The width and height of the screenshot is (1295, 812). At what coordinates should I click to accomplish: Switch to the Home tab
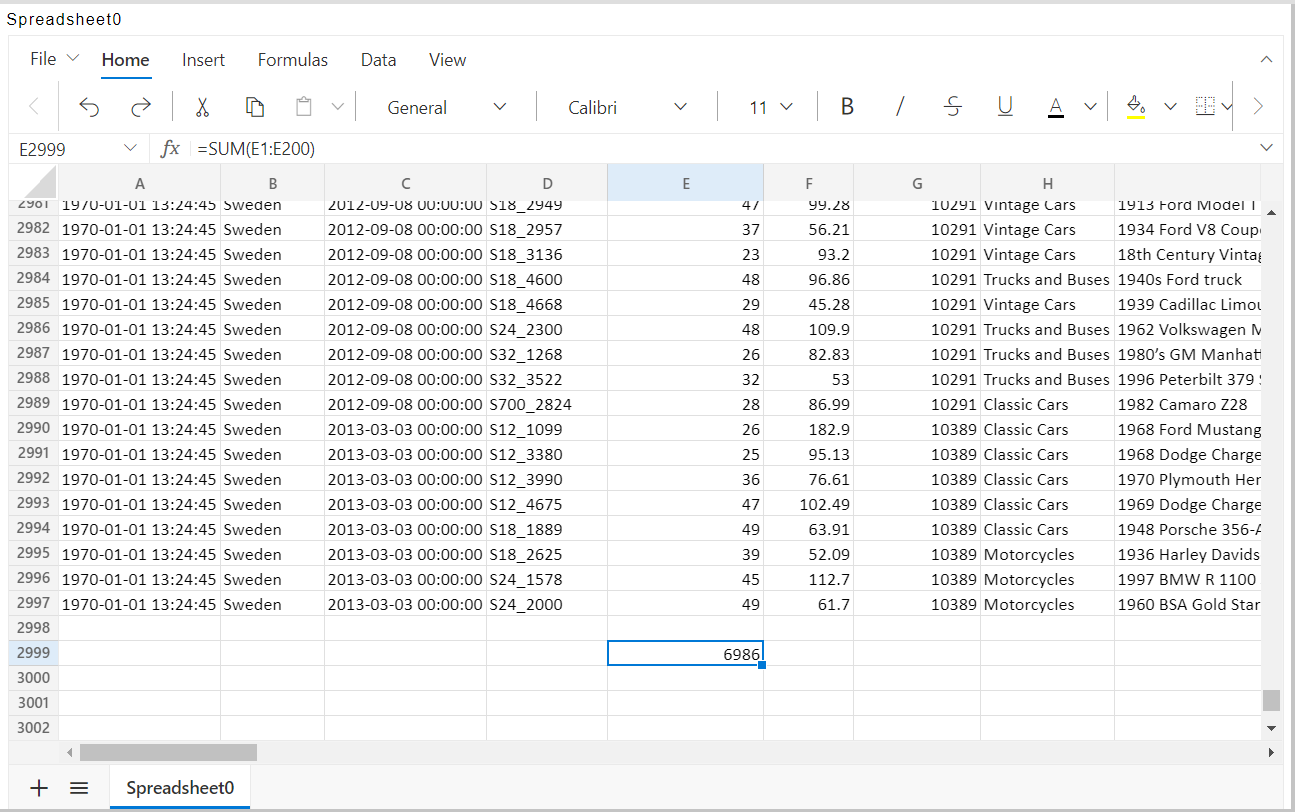point(126,60)
